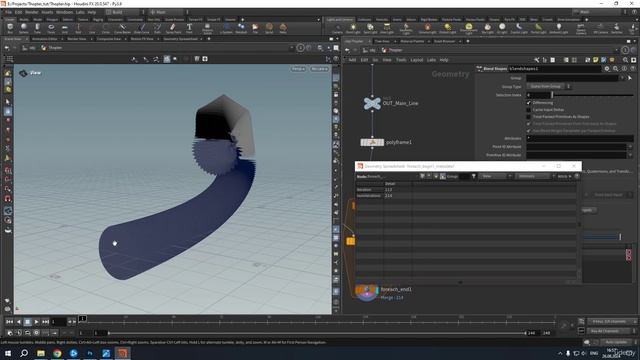Open the network editor Tools menu
Viewport: 640px width, 360px height.
[401, 60]
